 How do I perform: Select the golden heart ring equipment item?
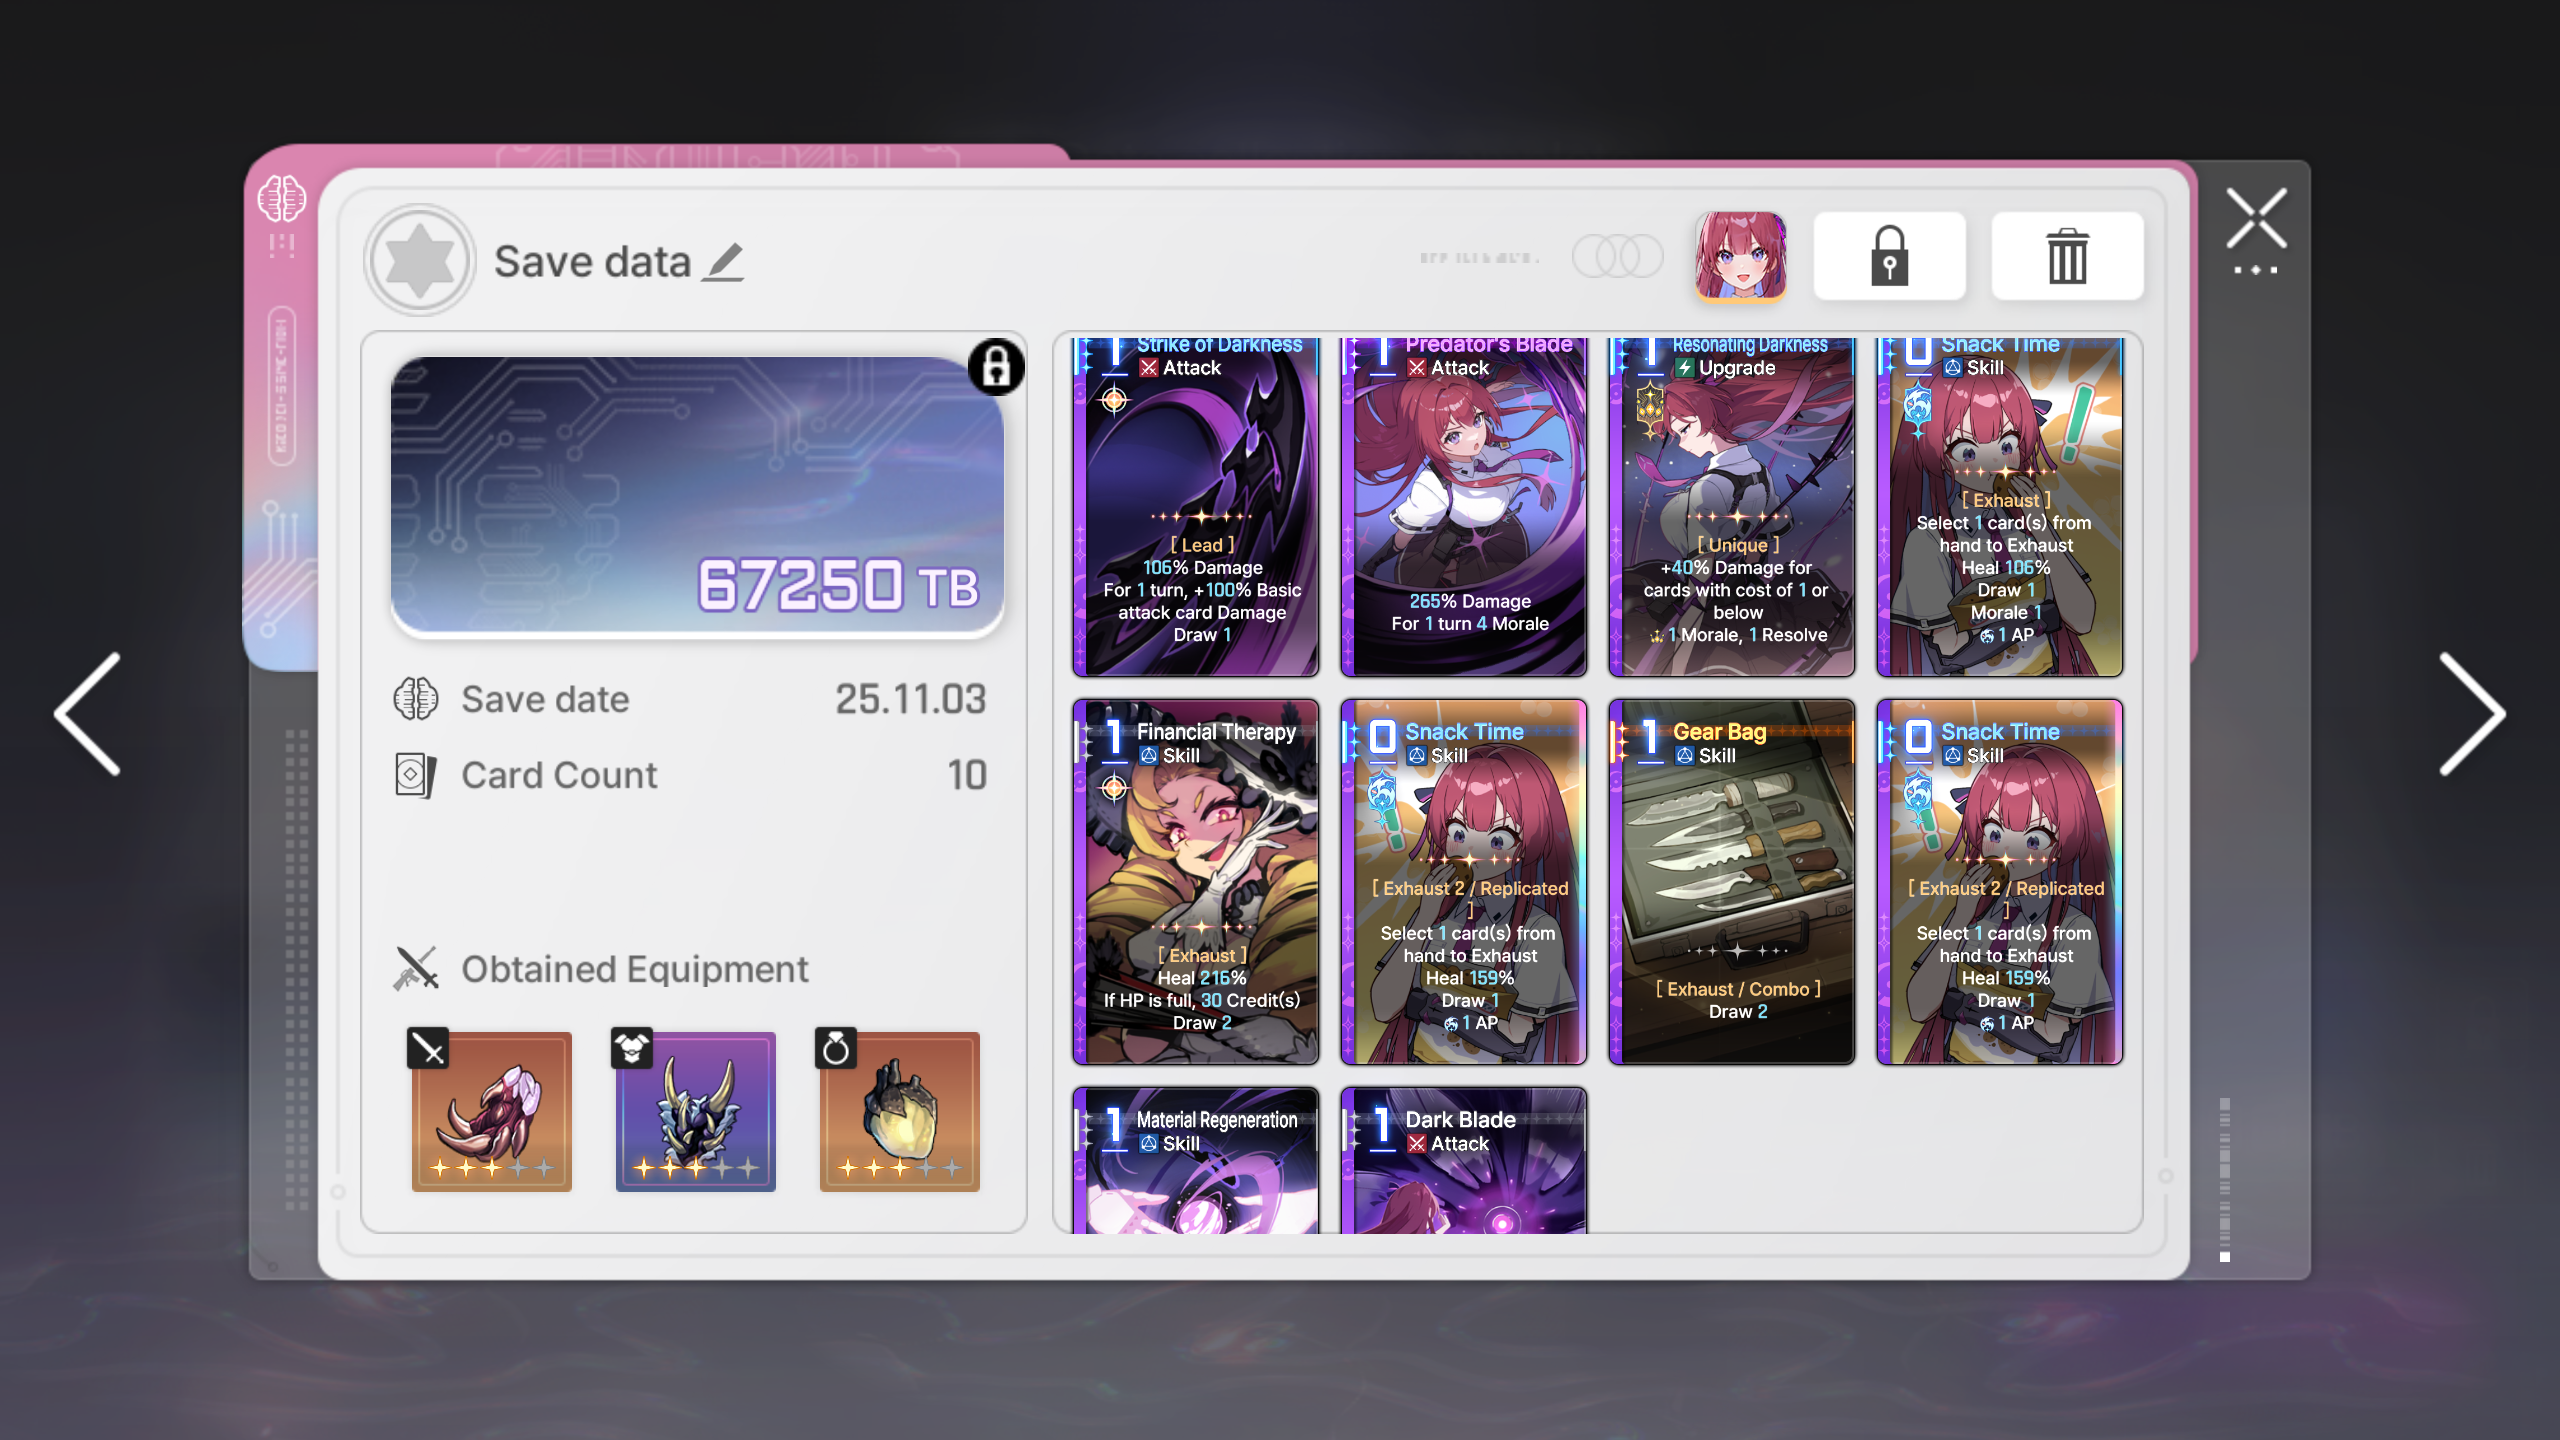[x=899, y=1111]
